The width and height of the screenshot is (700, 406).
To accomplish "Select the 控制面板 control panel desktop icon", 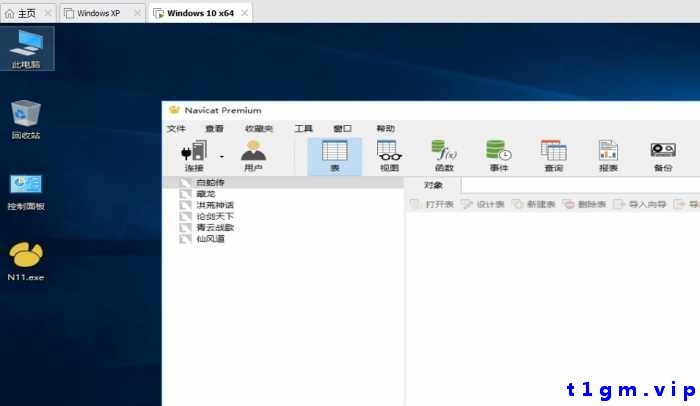I will pyautogui.click(x=26, y=192).
